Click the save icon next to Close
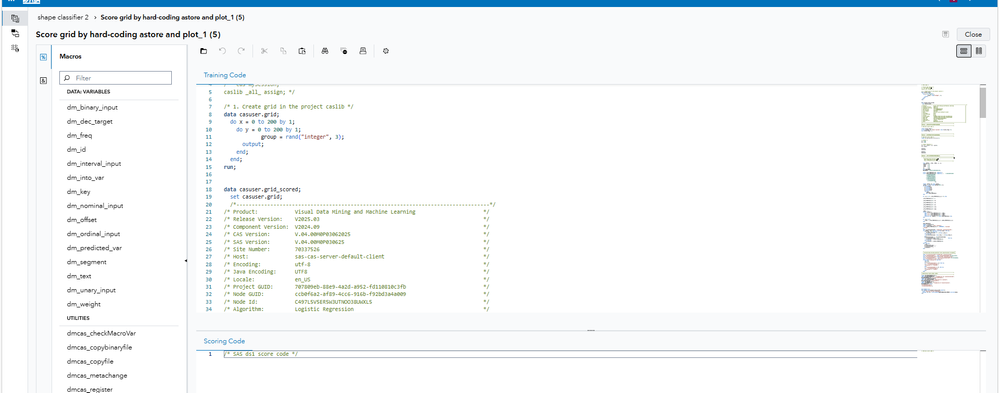Viewport: 999px width, 393px height. [946, 34]
